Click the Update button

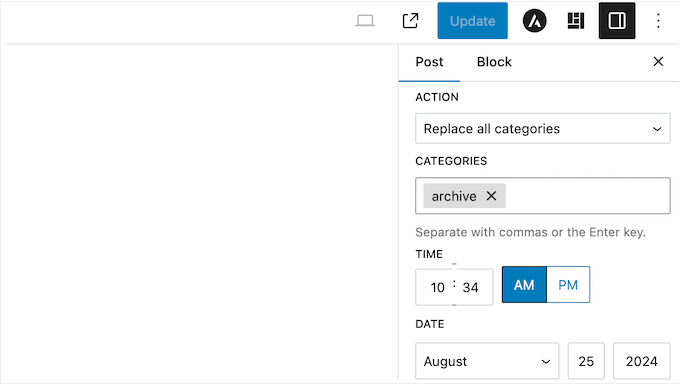tap(472, 21)
